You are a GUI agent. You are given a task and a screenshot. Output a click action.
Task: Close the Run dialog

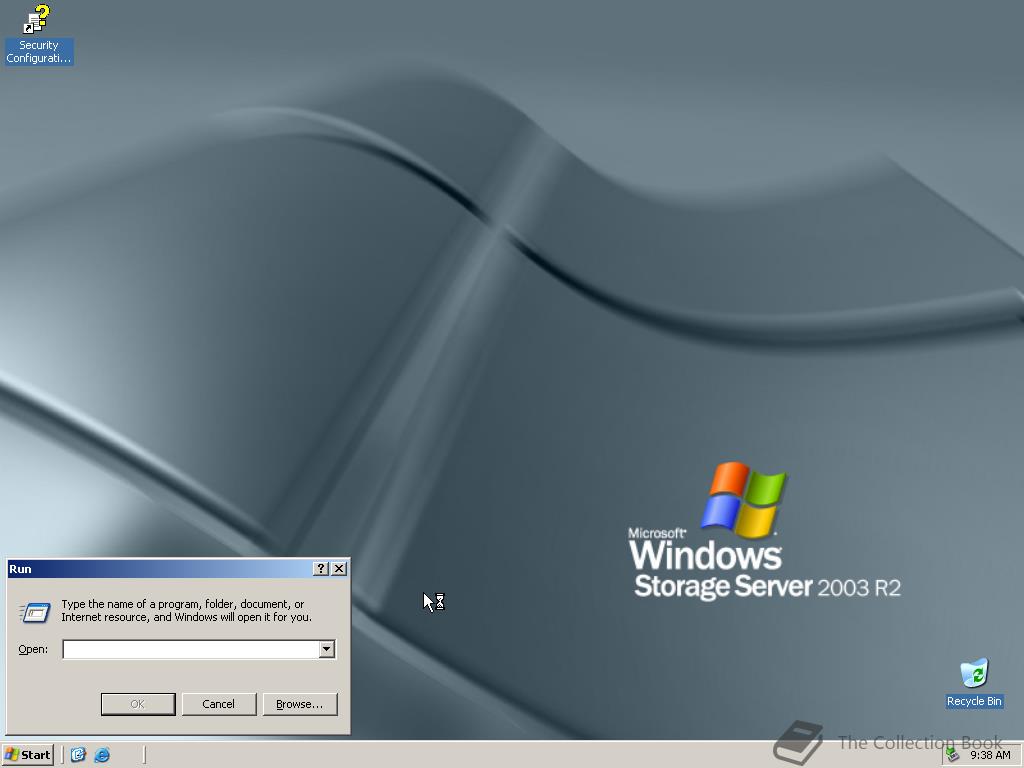coord(339,569)
